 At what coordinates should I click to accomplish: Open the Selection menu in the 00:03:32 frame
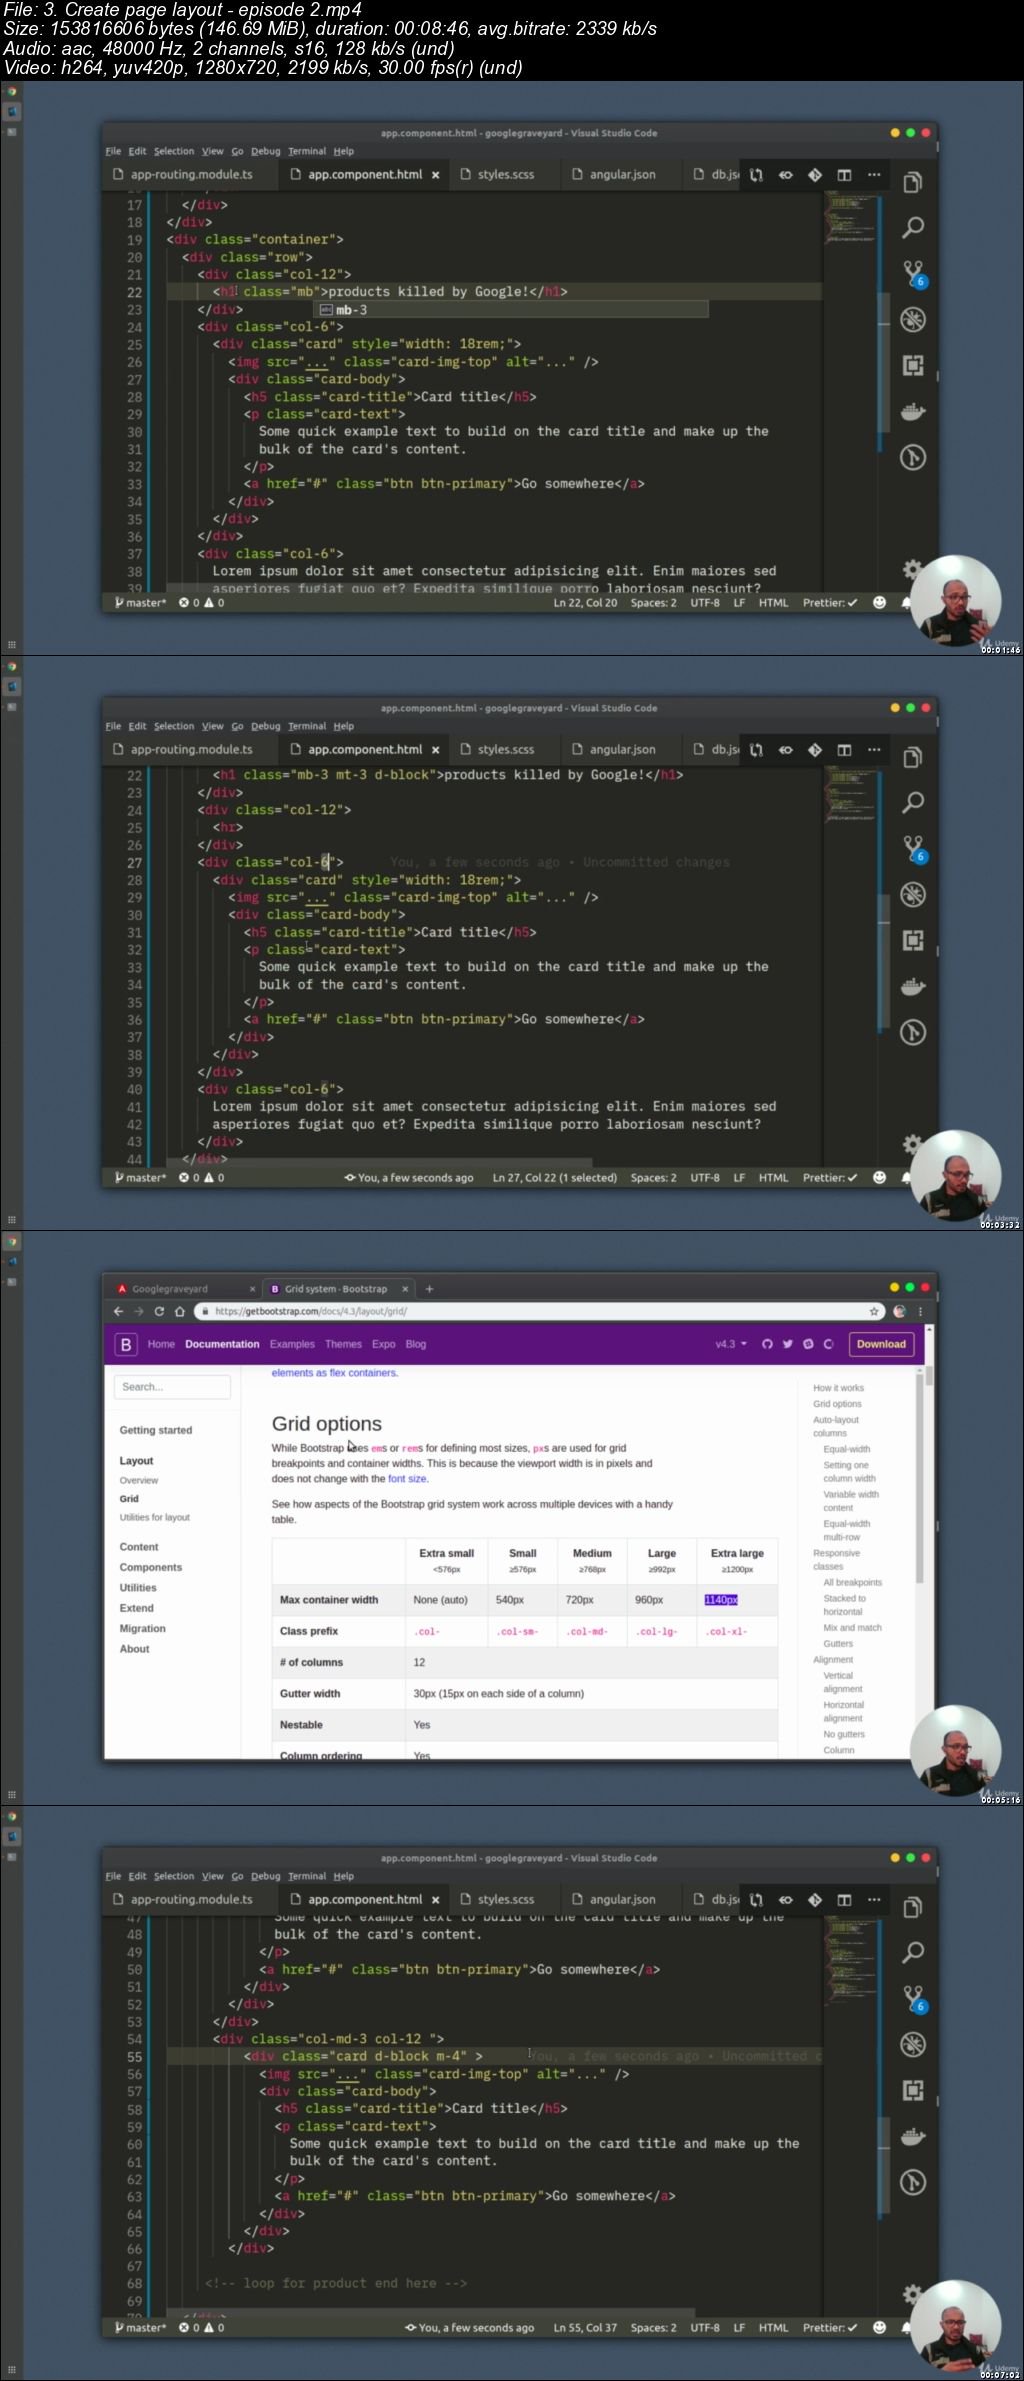pos(174,726)
